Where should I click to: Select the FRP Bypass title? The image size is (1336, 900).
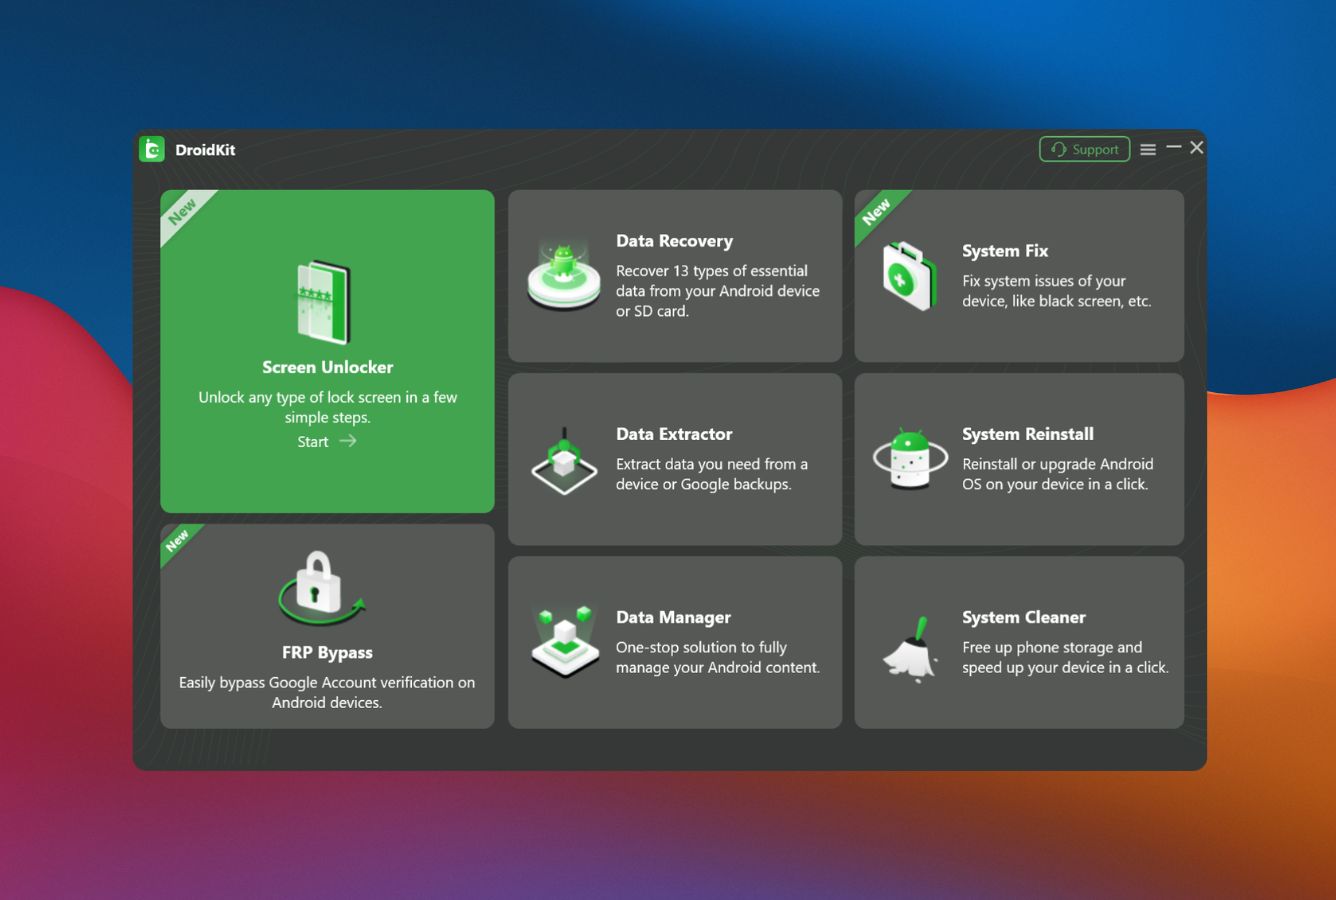[327, 652]
